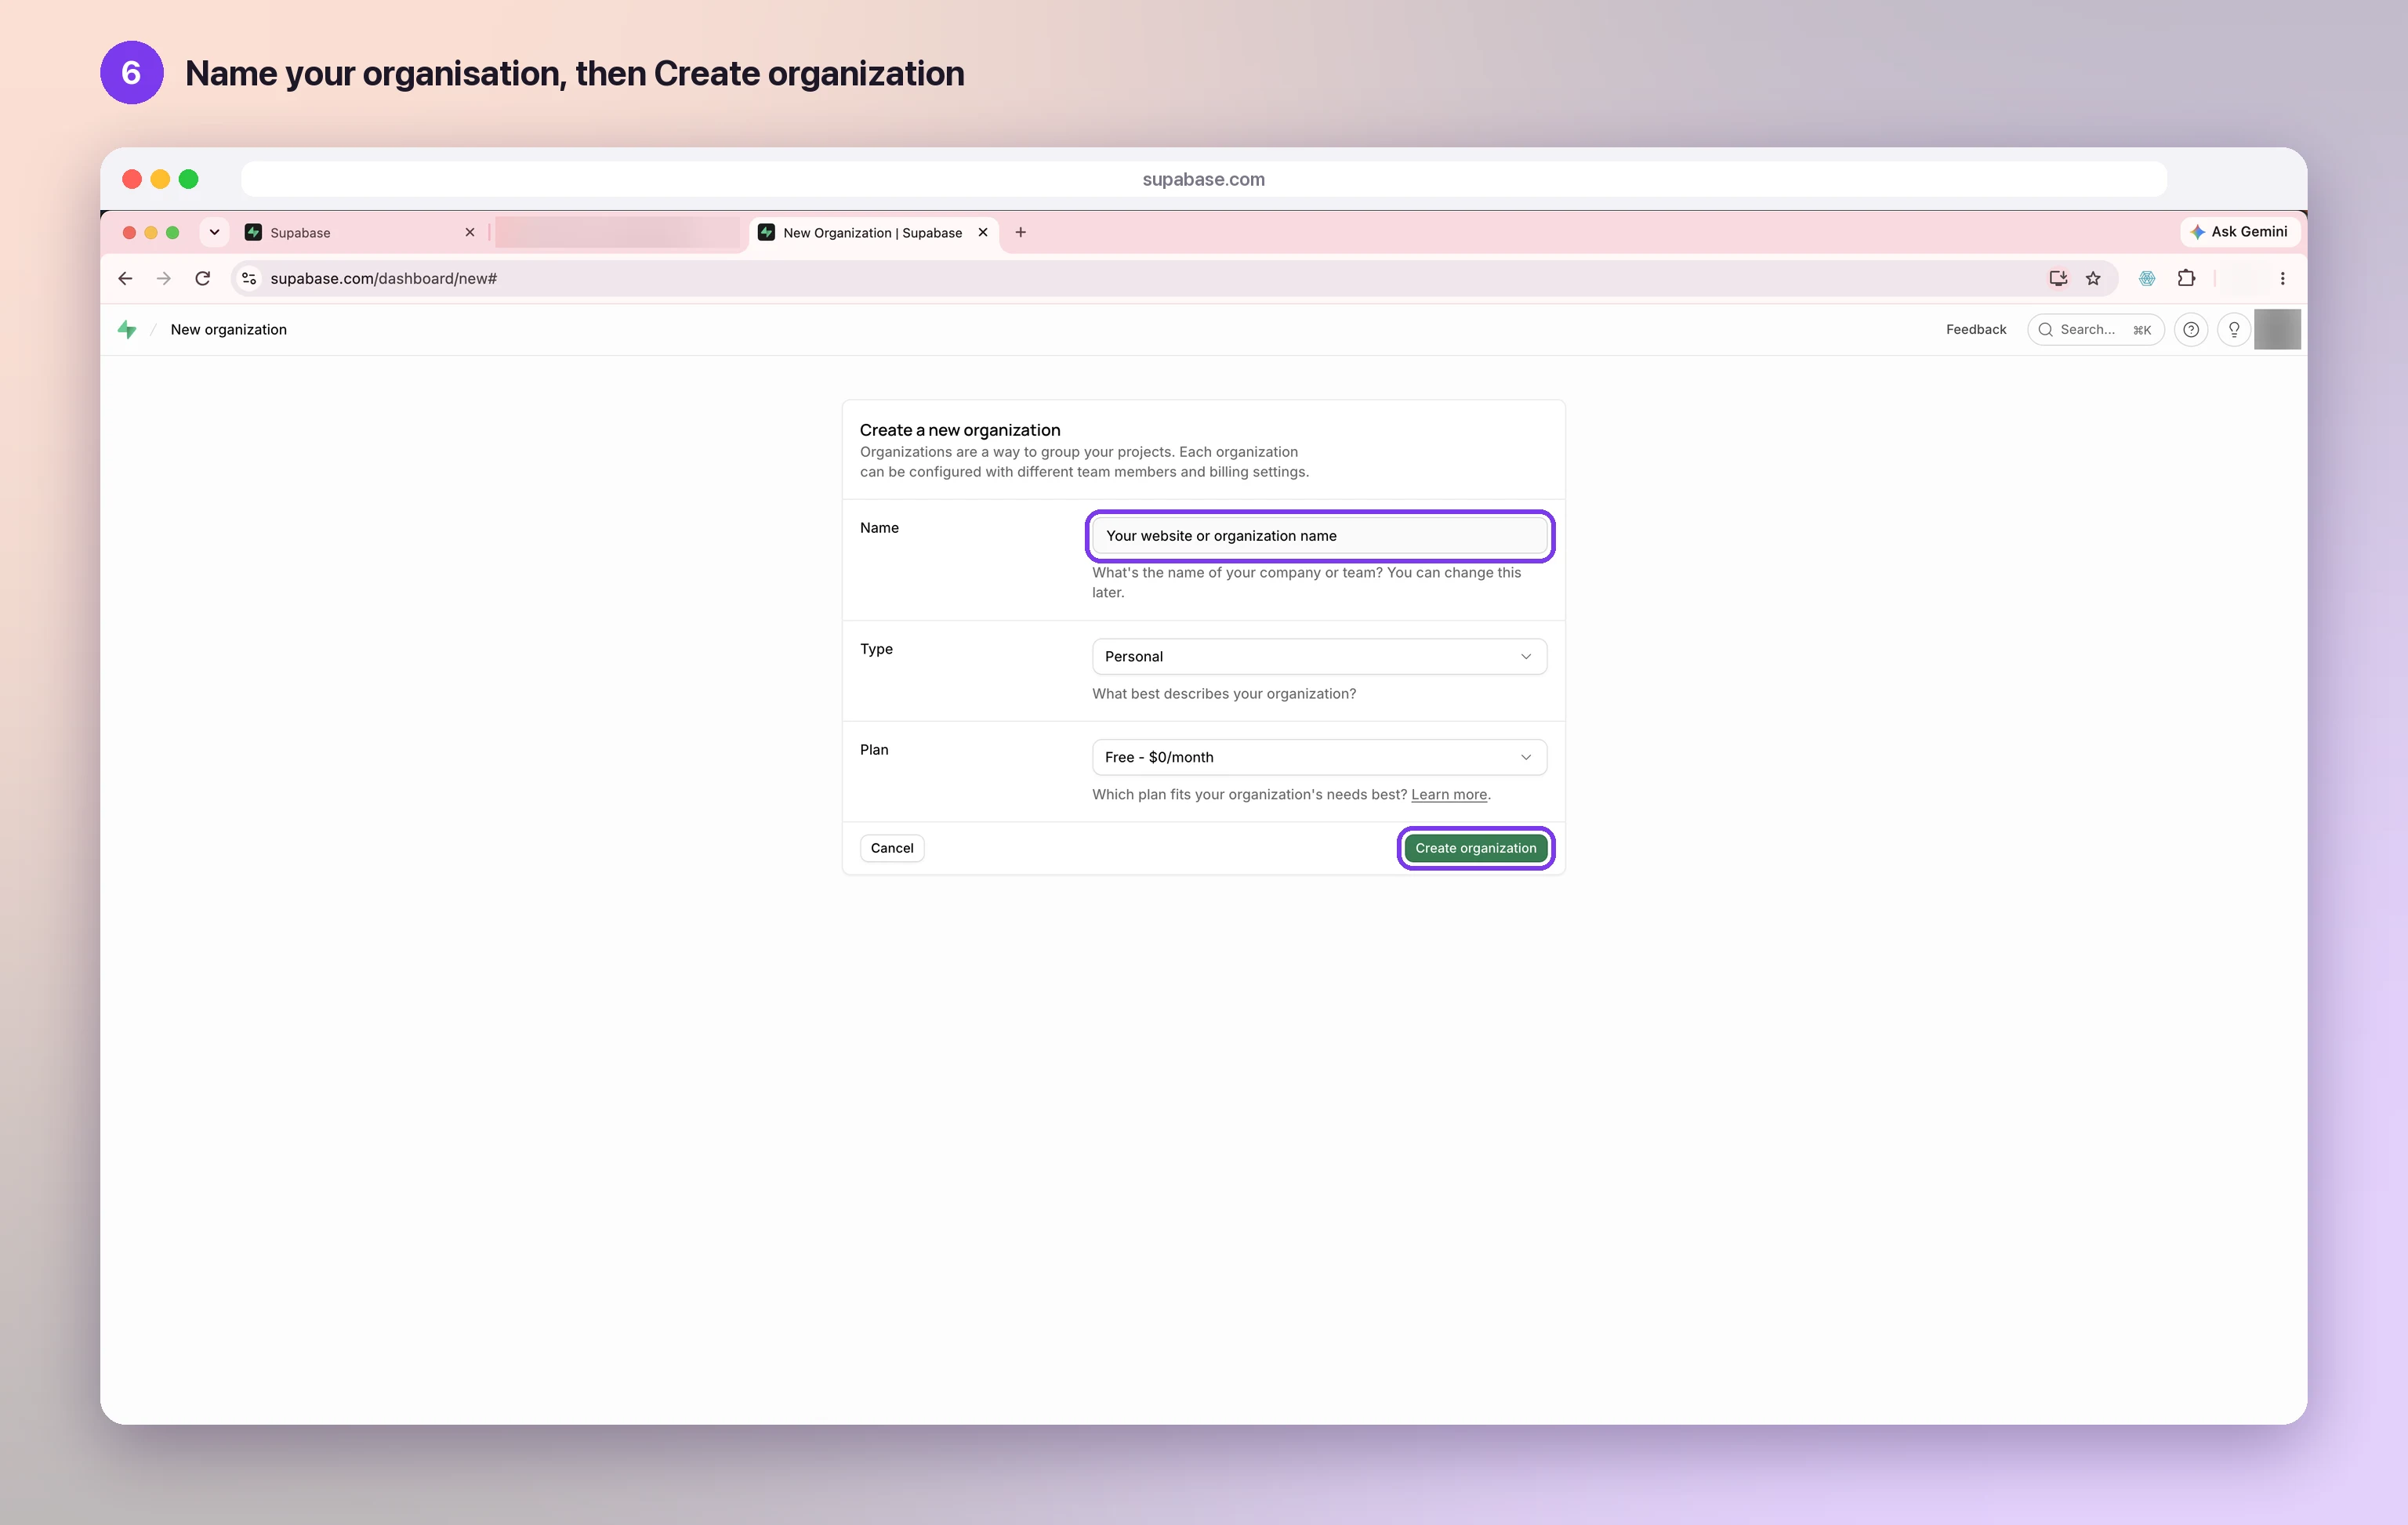Viewport: 2408px width, 1525px height.
Task: Close the Supabase tab
Action: pos(470,232)
